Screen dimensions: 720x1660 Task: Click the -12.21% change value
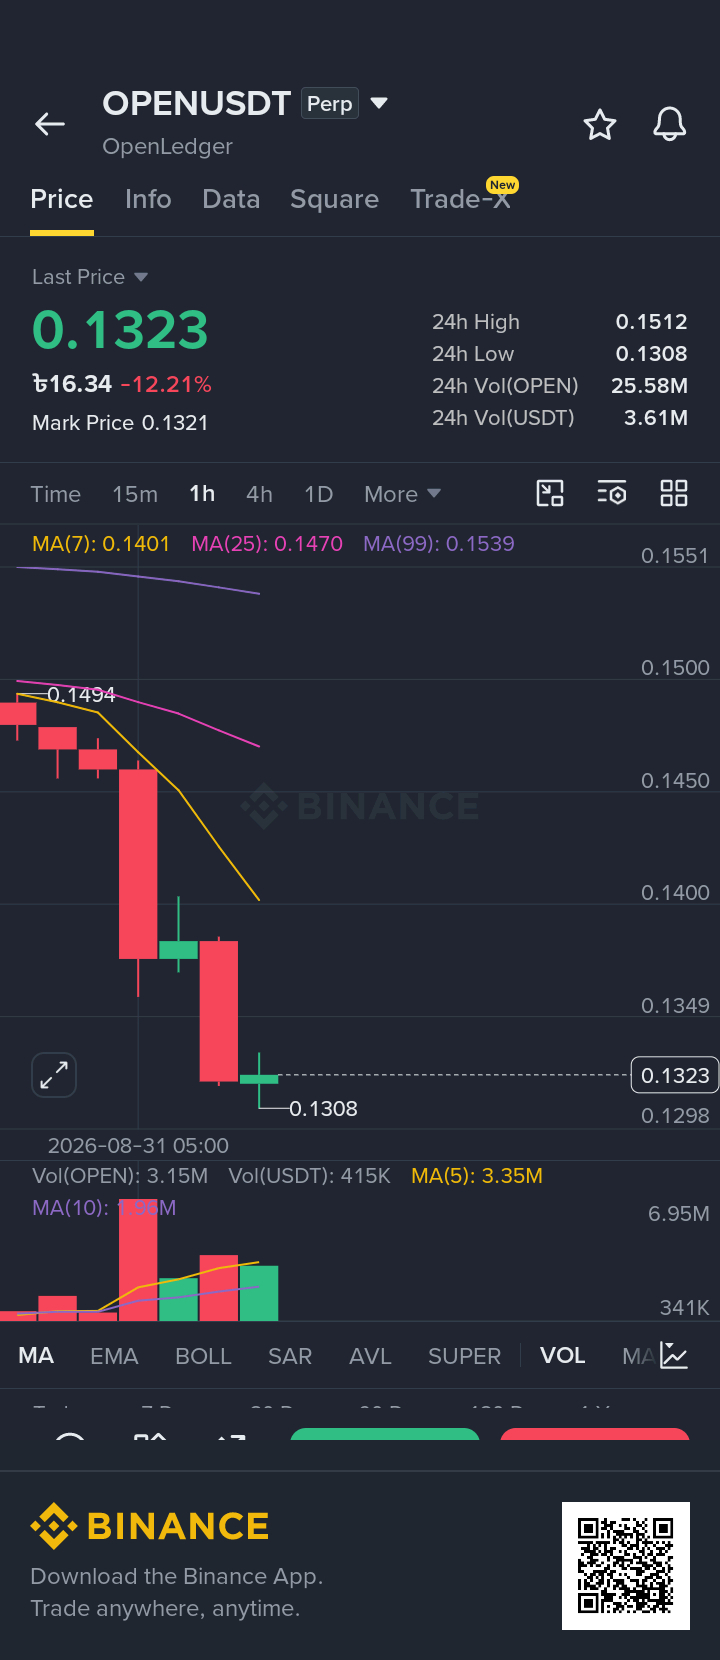[x=166, y=384]
